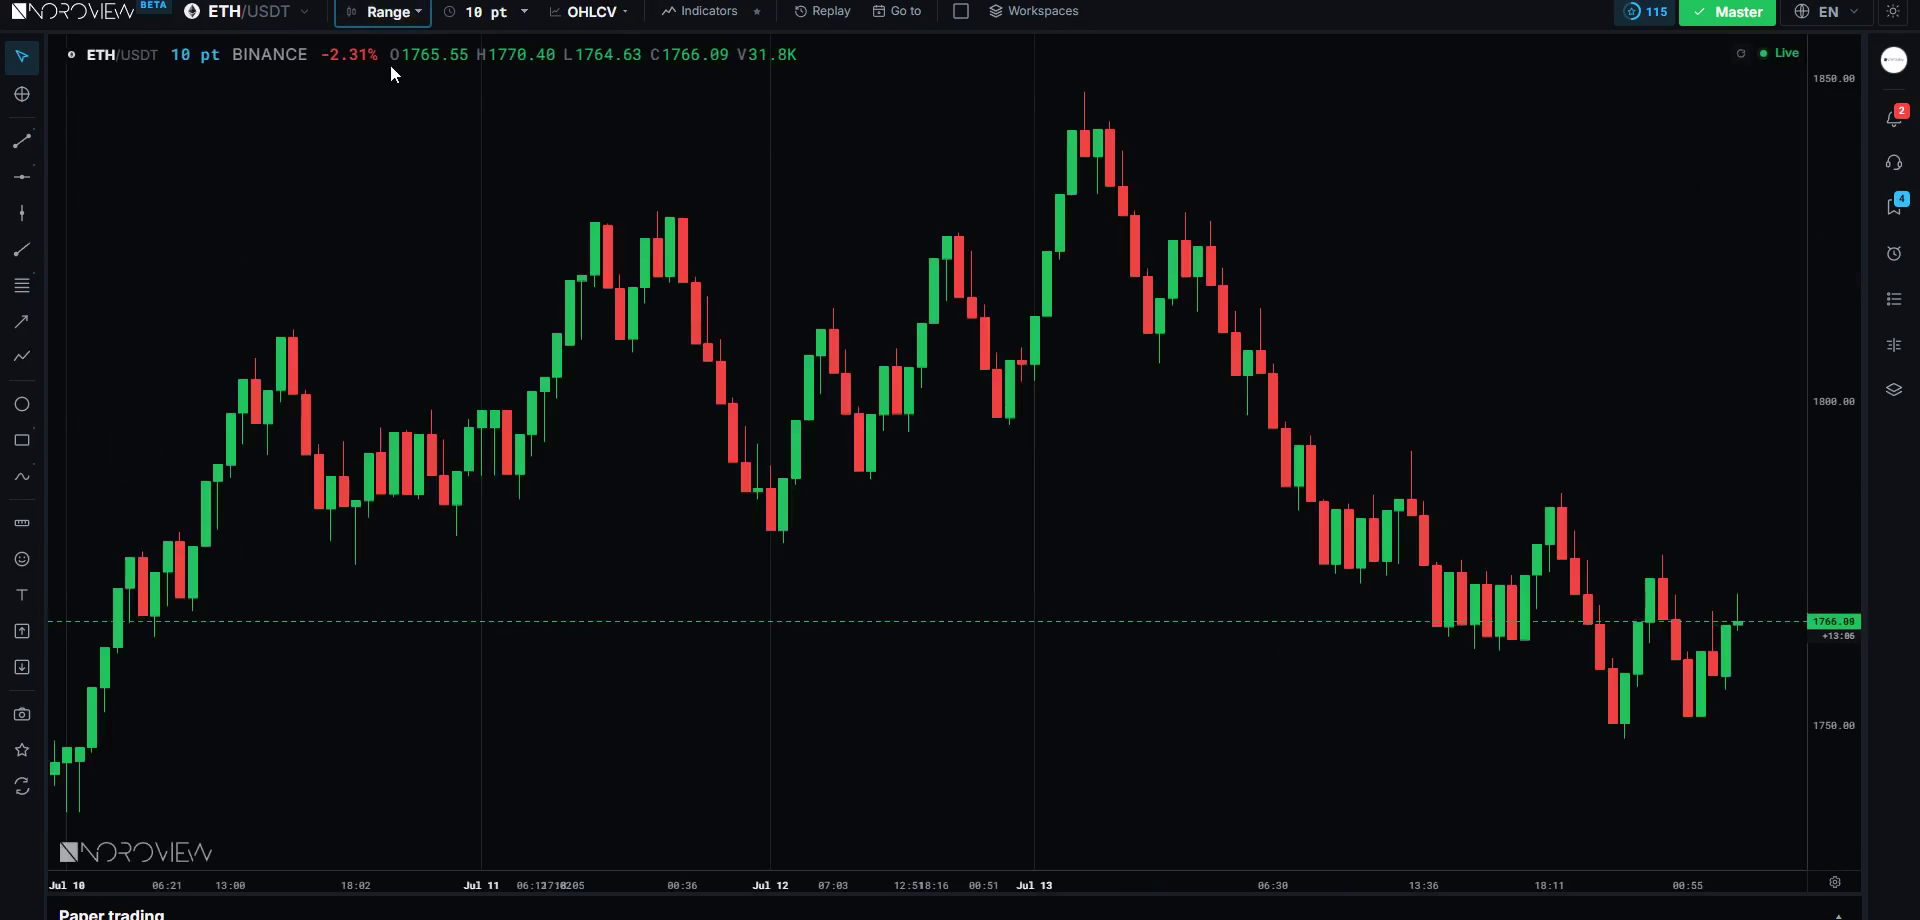Toggle the Live data indicator
The width and height of the screenshot is (1920, 920).
click(x=1779, y=53)
